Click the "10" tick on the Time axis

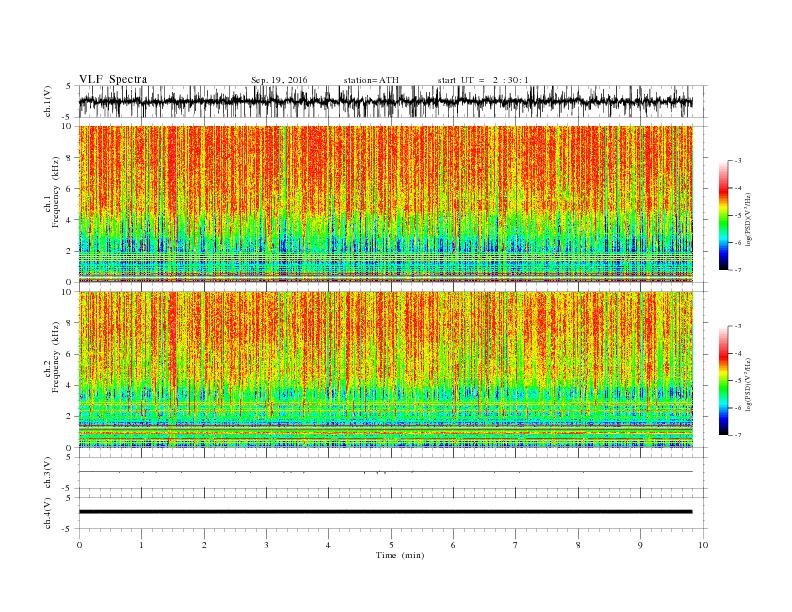(x=703, y=545)
